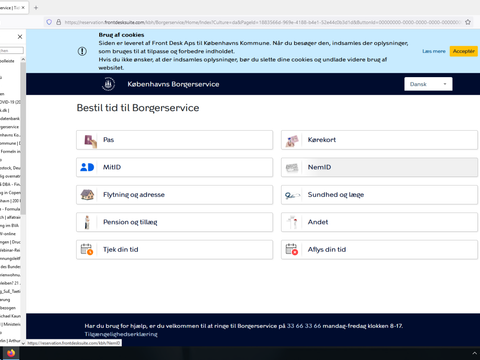Click the NemID card icon
Image resolution: width=480 pixels, height=360 pixels.
(292, 168)
